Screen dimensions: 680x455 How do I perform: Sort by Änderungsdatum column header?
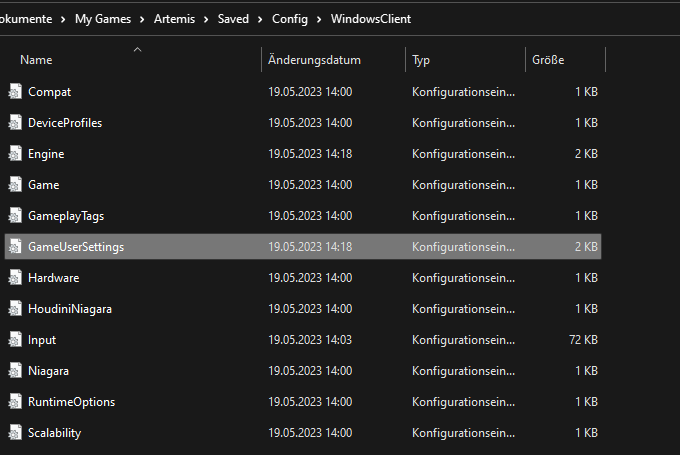click(314, 60)
